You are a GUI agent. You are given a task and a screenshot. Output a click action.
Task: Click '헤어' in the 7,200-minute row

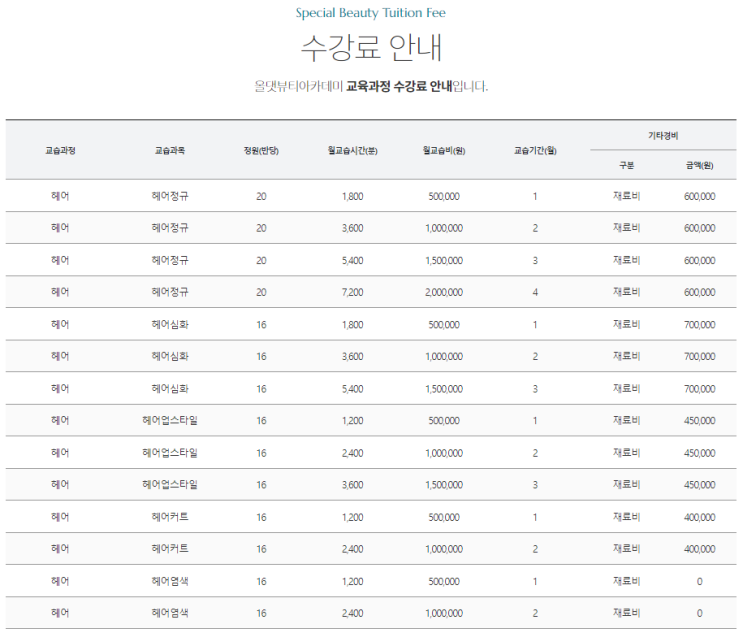pos(60,292)
